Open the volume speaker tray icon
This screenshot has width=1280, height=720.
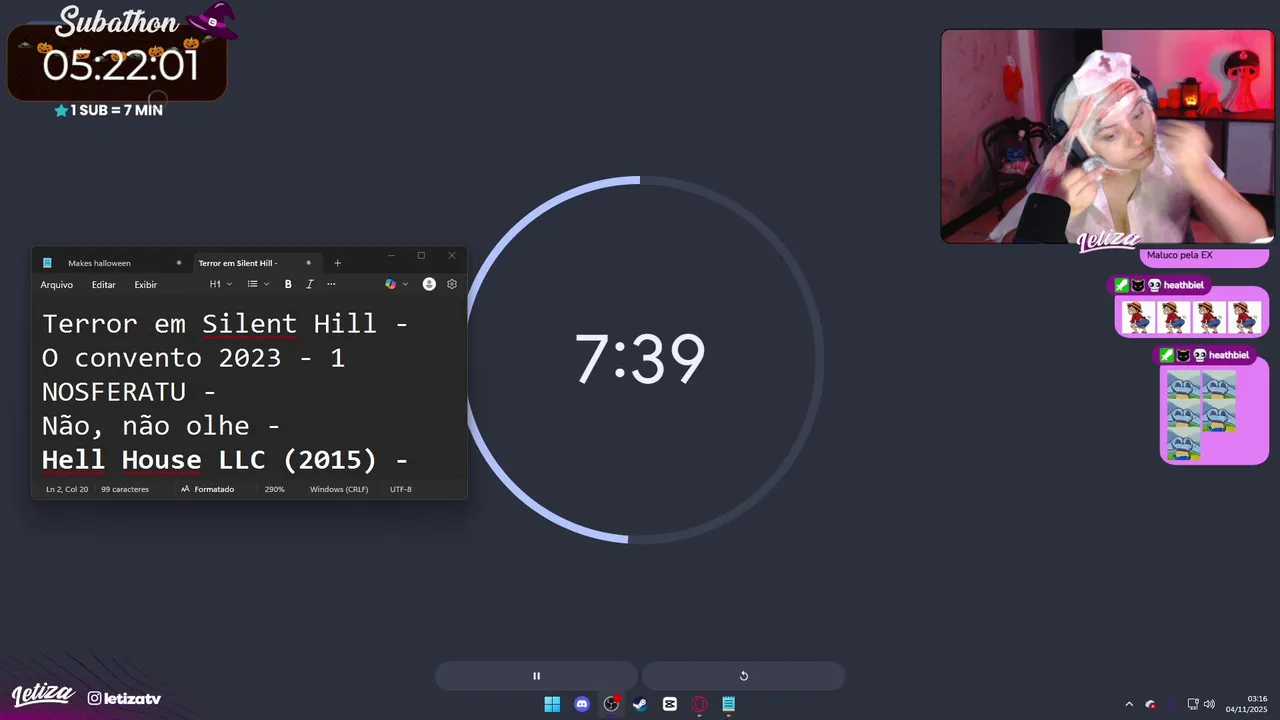click(1209, 704)
